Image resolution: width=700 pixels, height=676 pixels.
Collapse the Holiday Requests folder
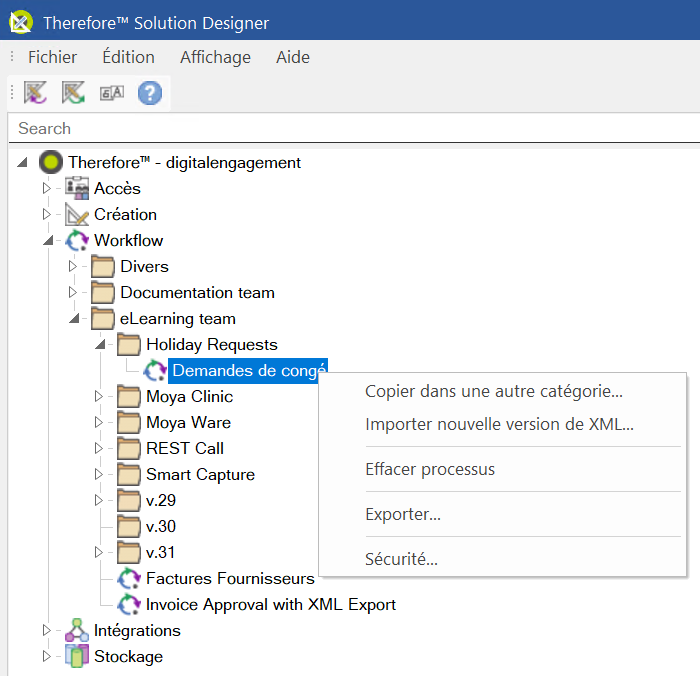100,344
